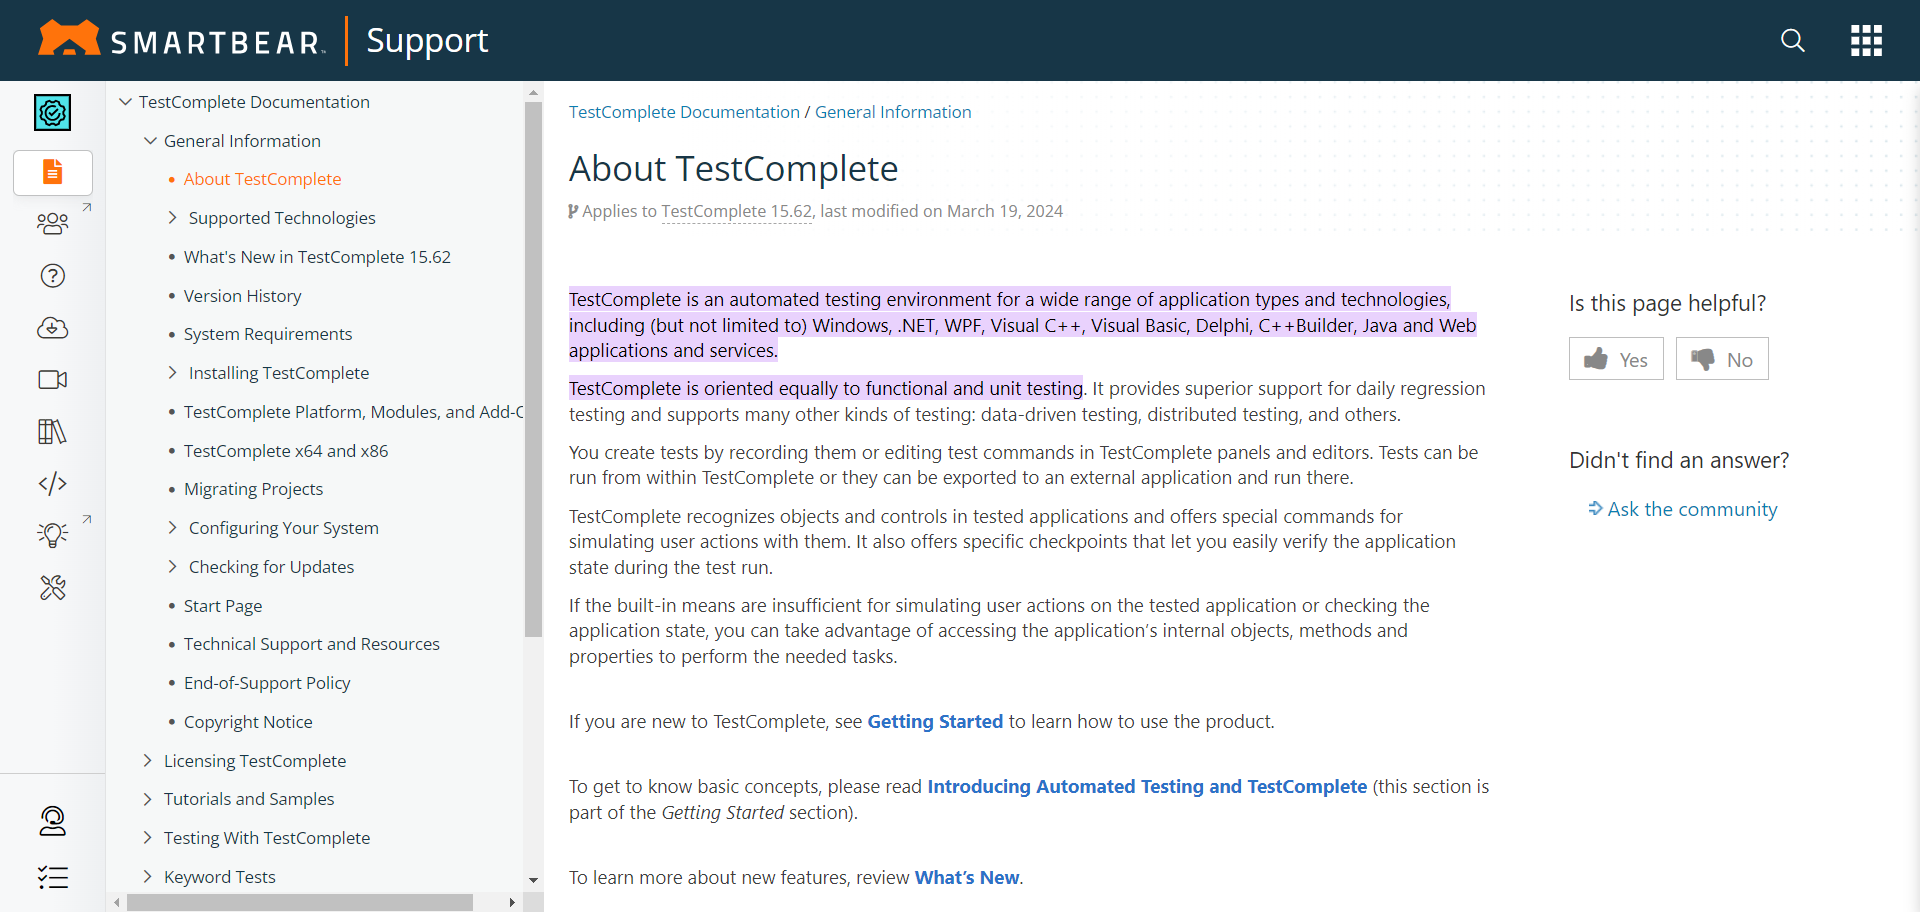Open the Copyright Notice page

(248, 722)
